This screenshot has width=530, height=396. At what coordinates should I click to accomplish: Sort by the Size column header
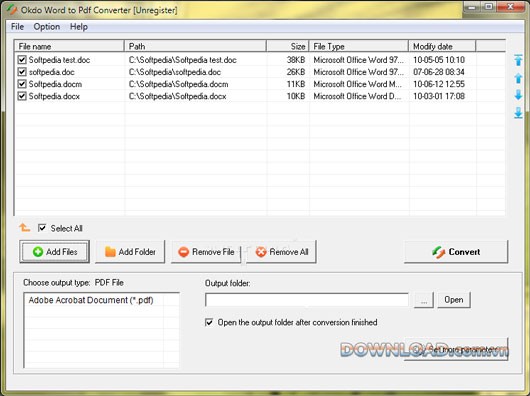pos(288,46)
